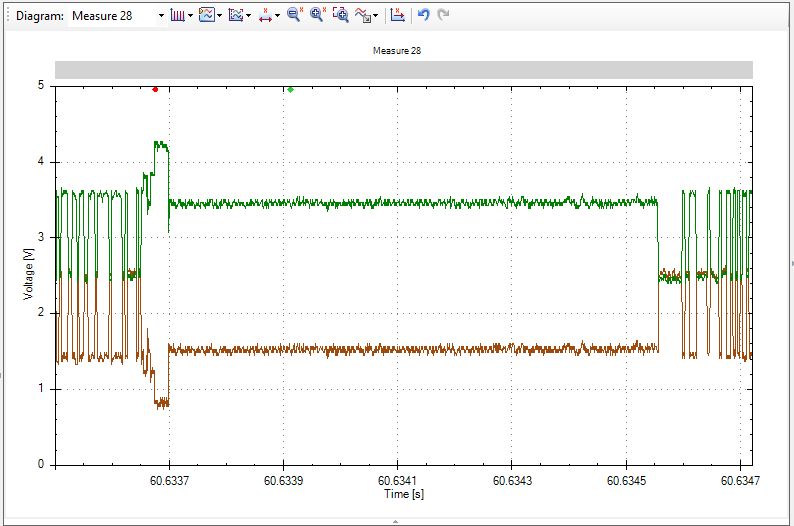Expand the cursor lines dropdown arrow
Screen dimensions: 794x526
pyautogui.click(x=190, y=16)
